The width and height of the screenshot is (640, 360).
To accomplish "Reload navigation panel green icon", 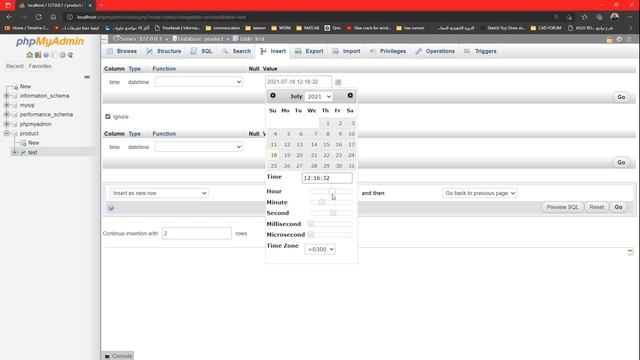I will point(70,55).
